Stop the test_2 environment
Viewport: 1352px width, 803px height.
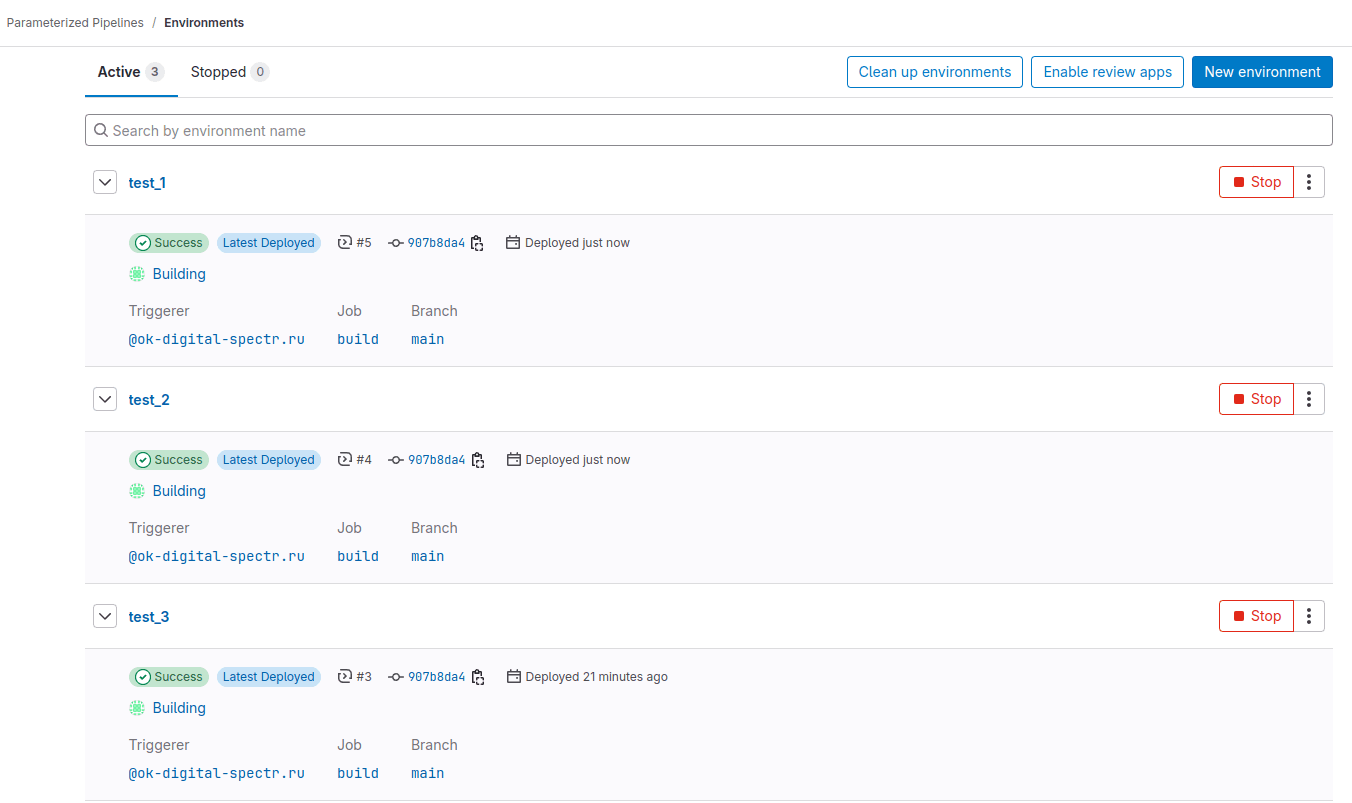coord(1256,399)
